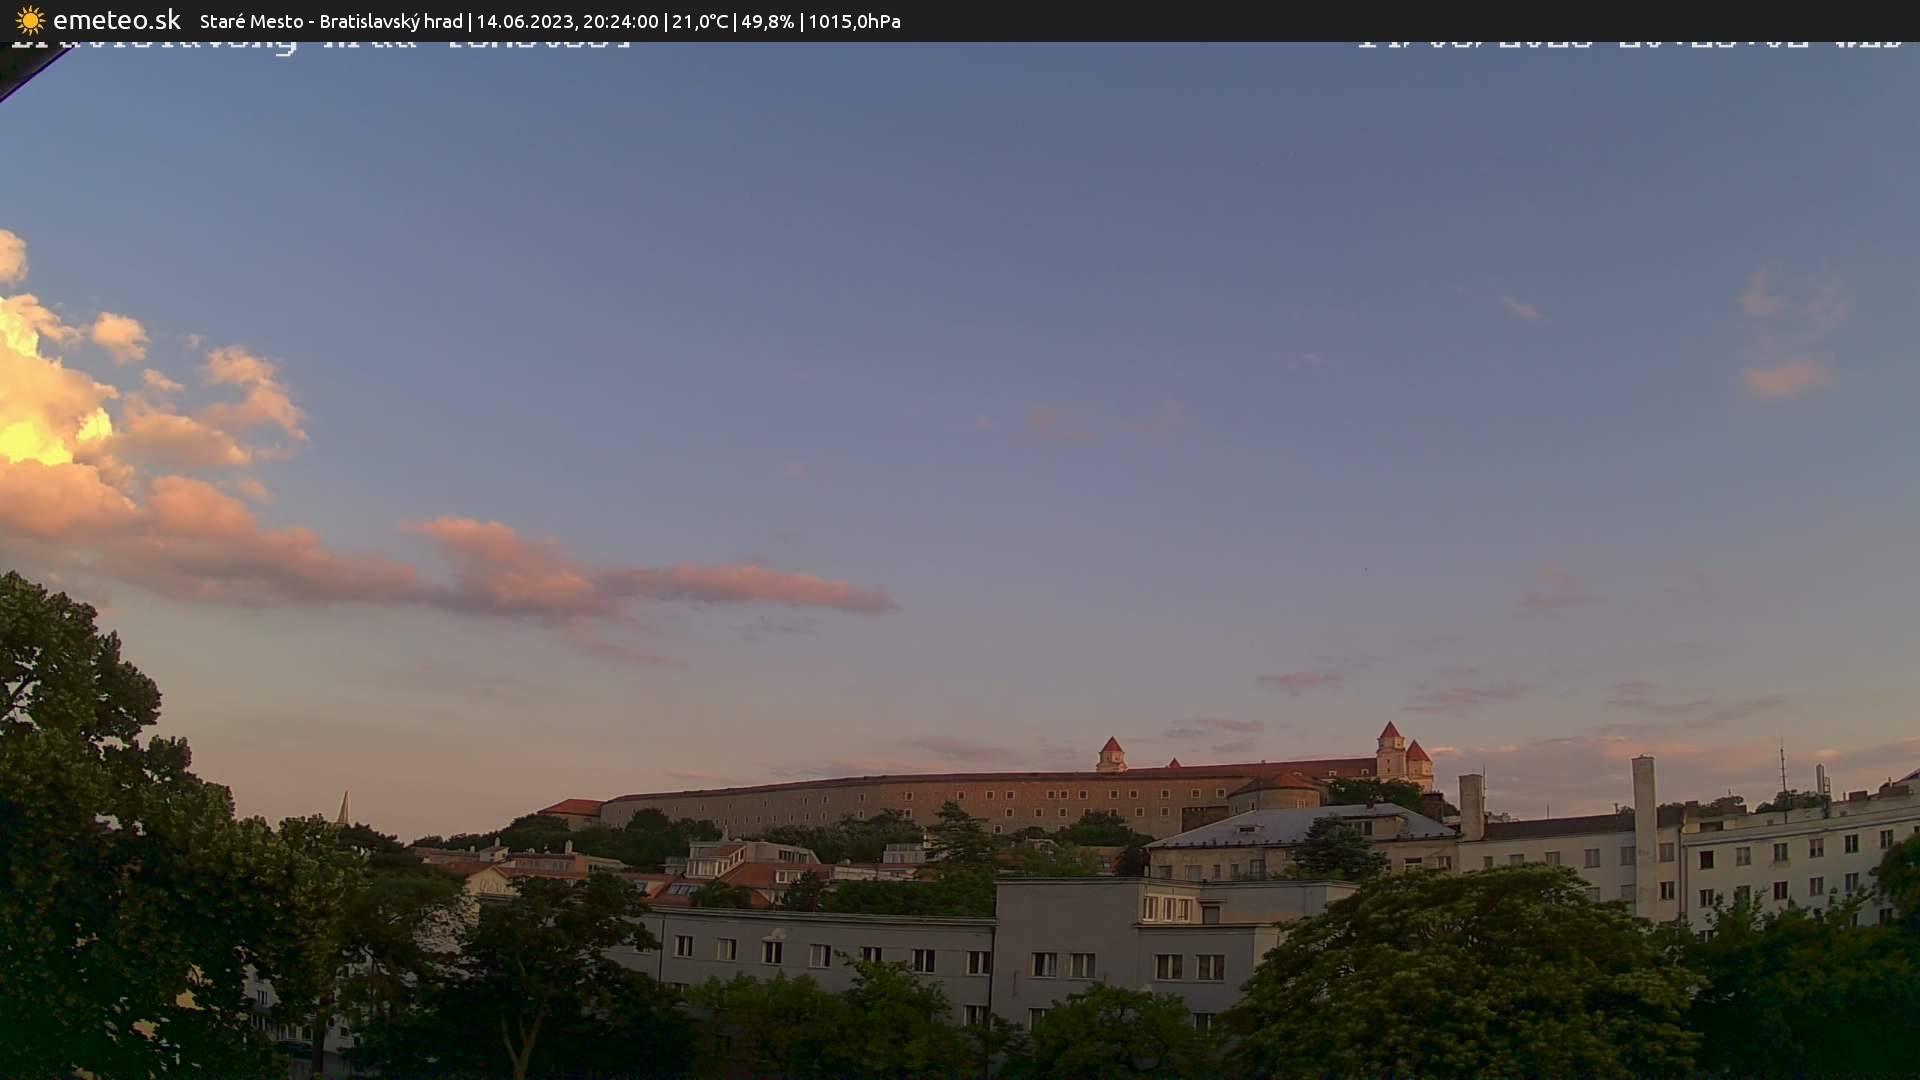Click the church spire above the trees
Screen dimensions: 1920x1080
point(343,808)
